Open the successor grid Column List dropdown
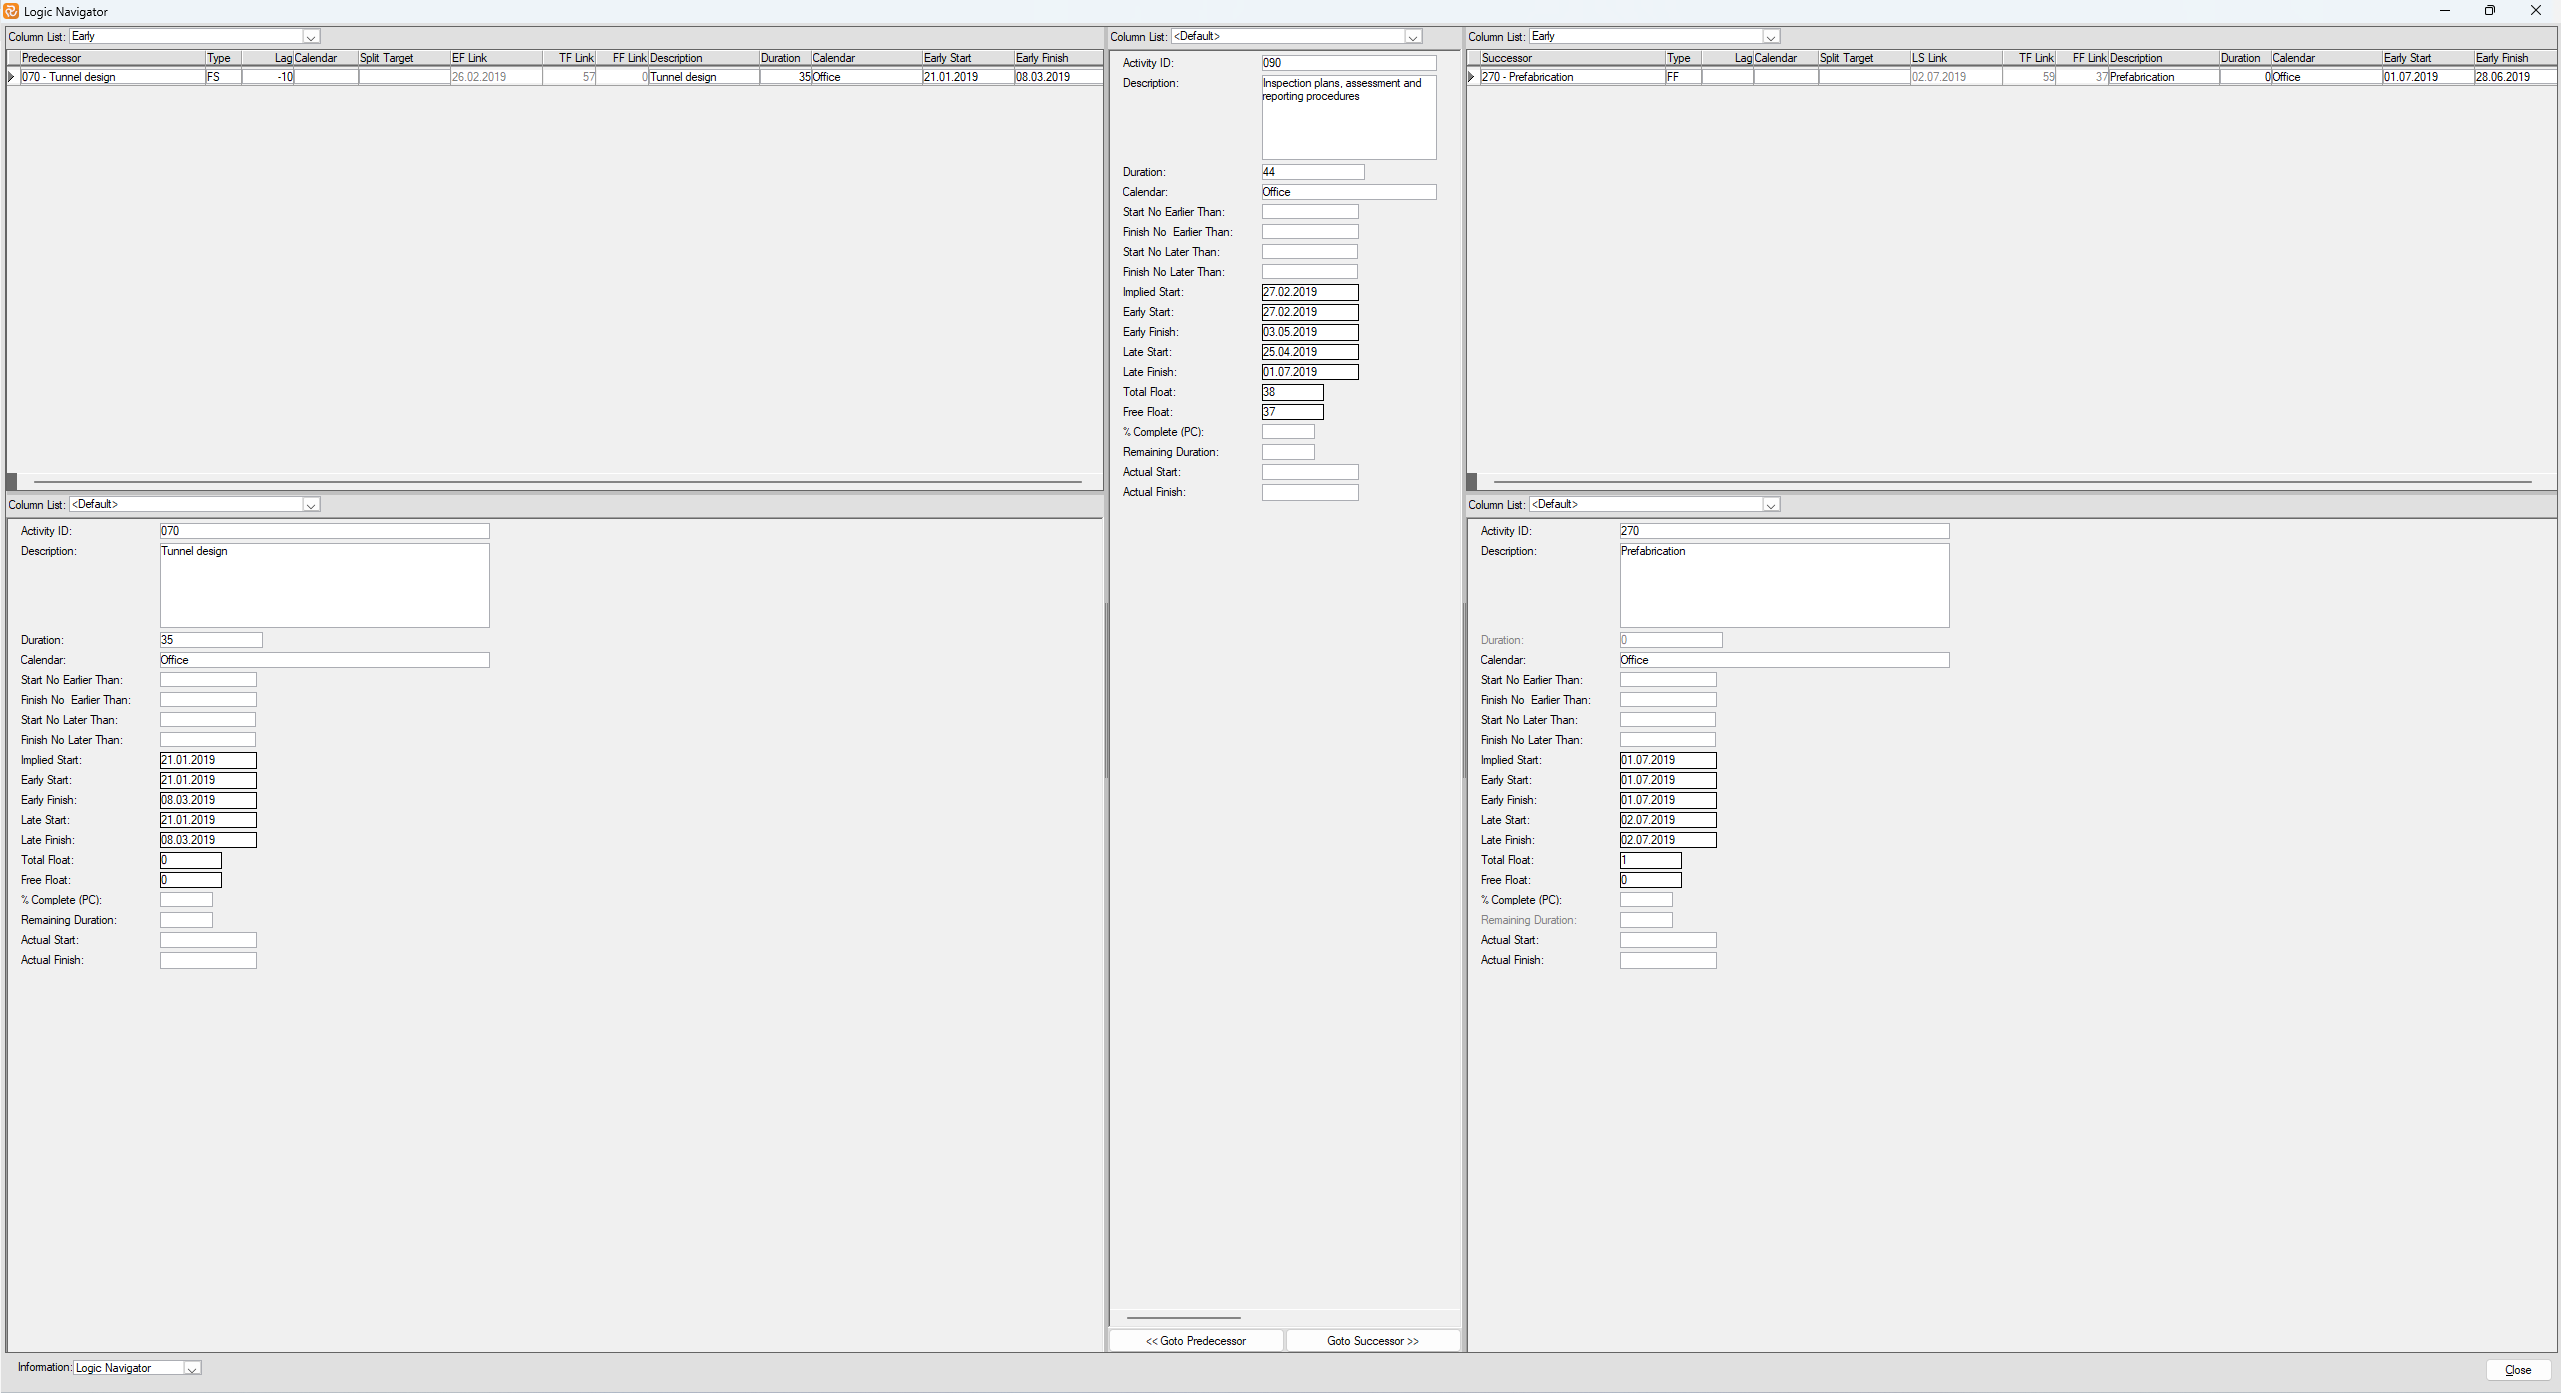Screen dimensions: 2561x1393 1771,37
